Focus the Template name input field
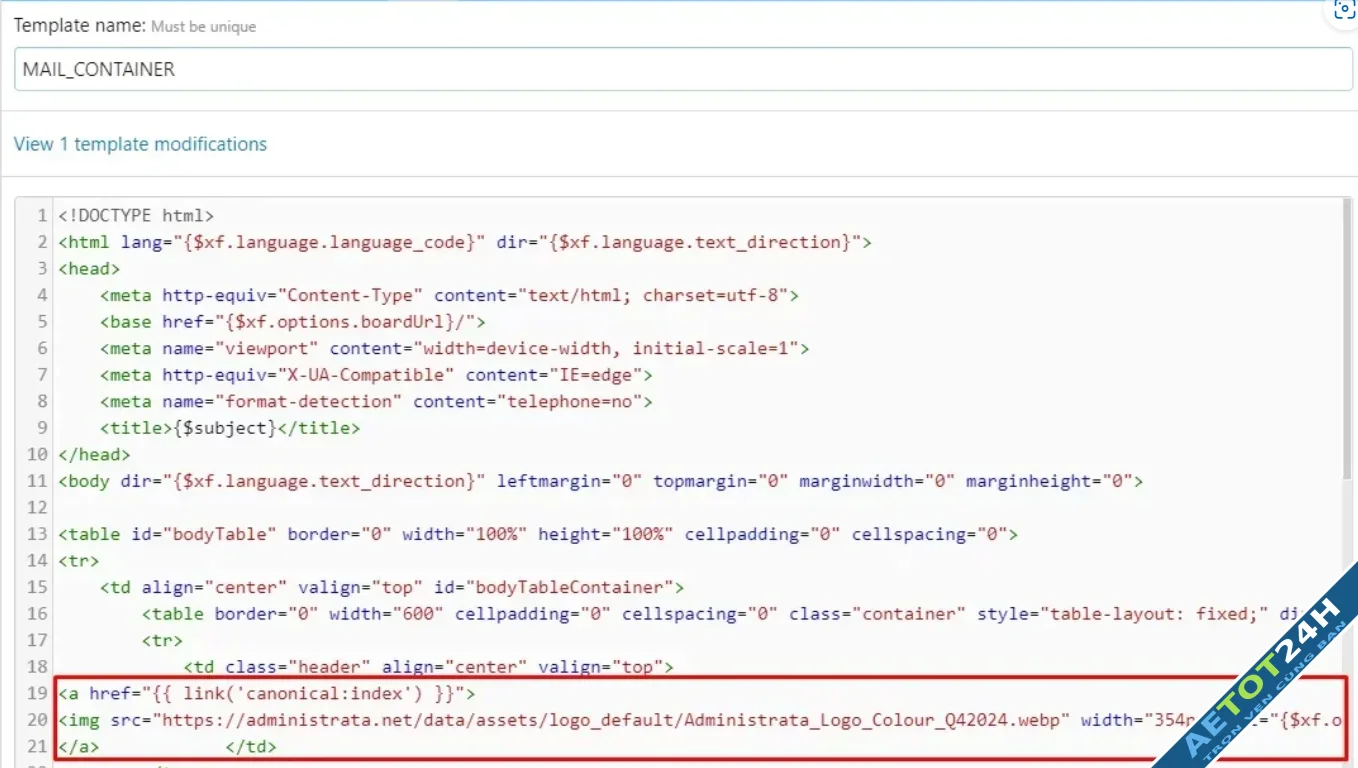 [683, 70]
